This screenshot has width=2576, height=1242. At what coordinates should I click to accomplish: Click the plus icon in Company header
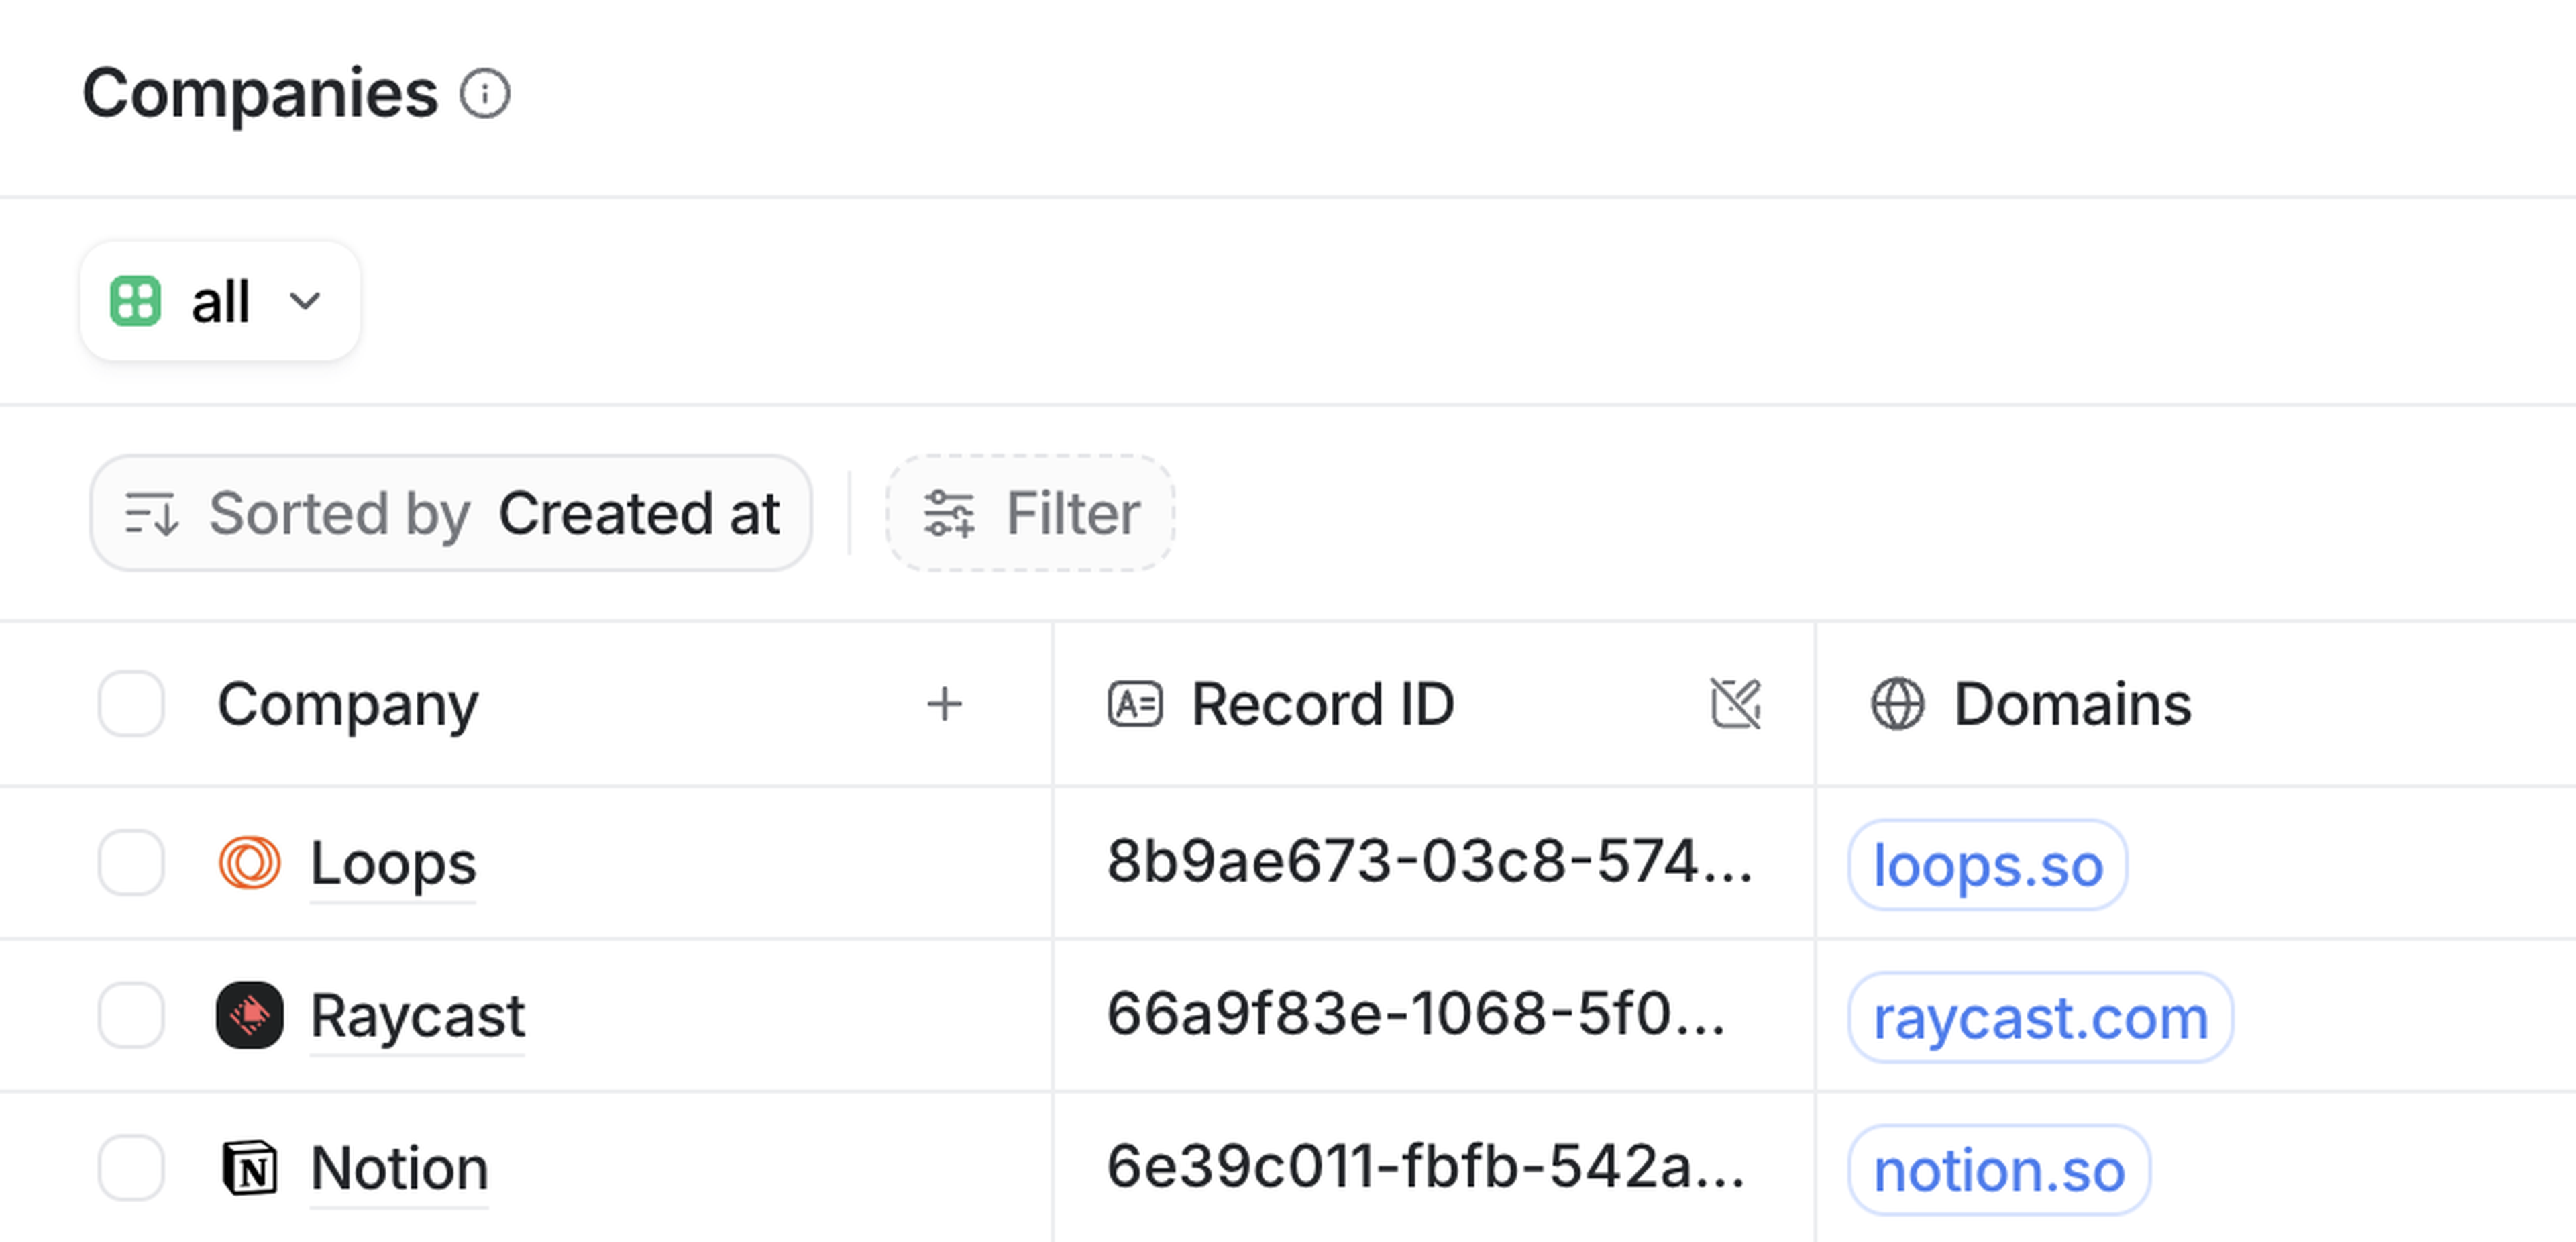pyautogui.click(x=944, y=705)
